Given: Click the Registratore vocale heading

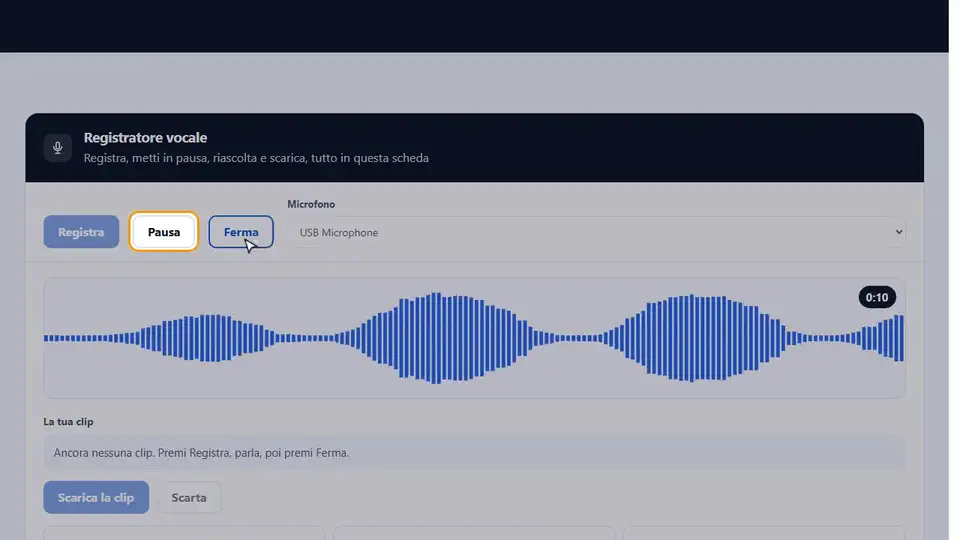Looking at the screenshot, I should tap(145, 138).
